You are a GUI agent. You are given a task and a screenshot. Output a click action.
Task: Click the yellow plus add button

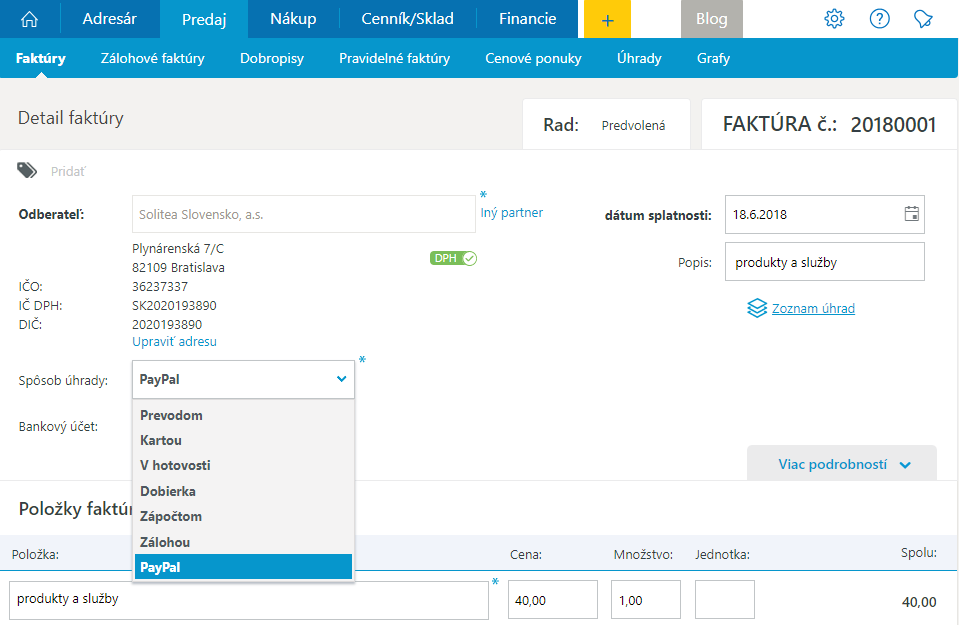point(607,19)
